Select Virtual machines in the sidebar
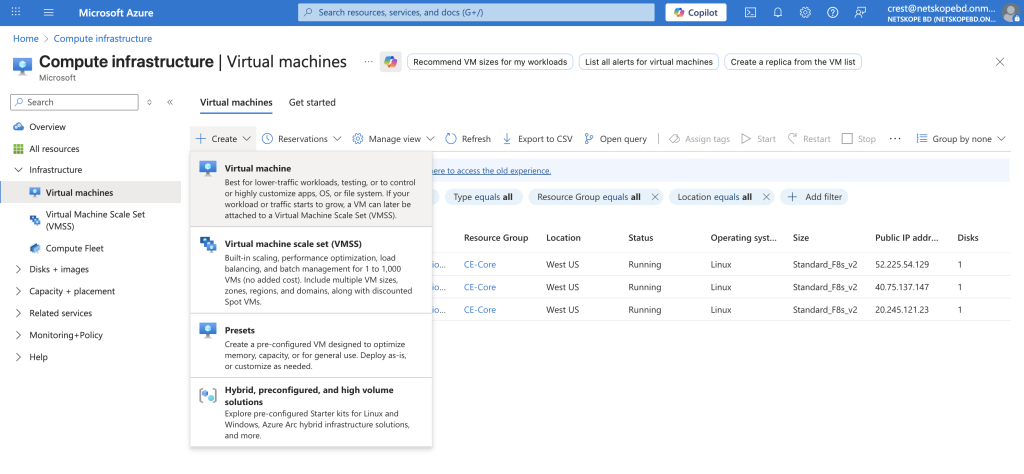This screenshot has height=474, width=1024. coord(91,193)
